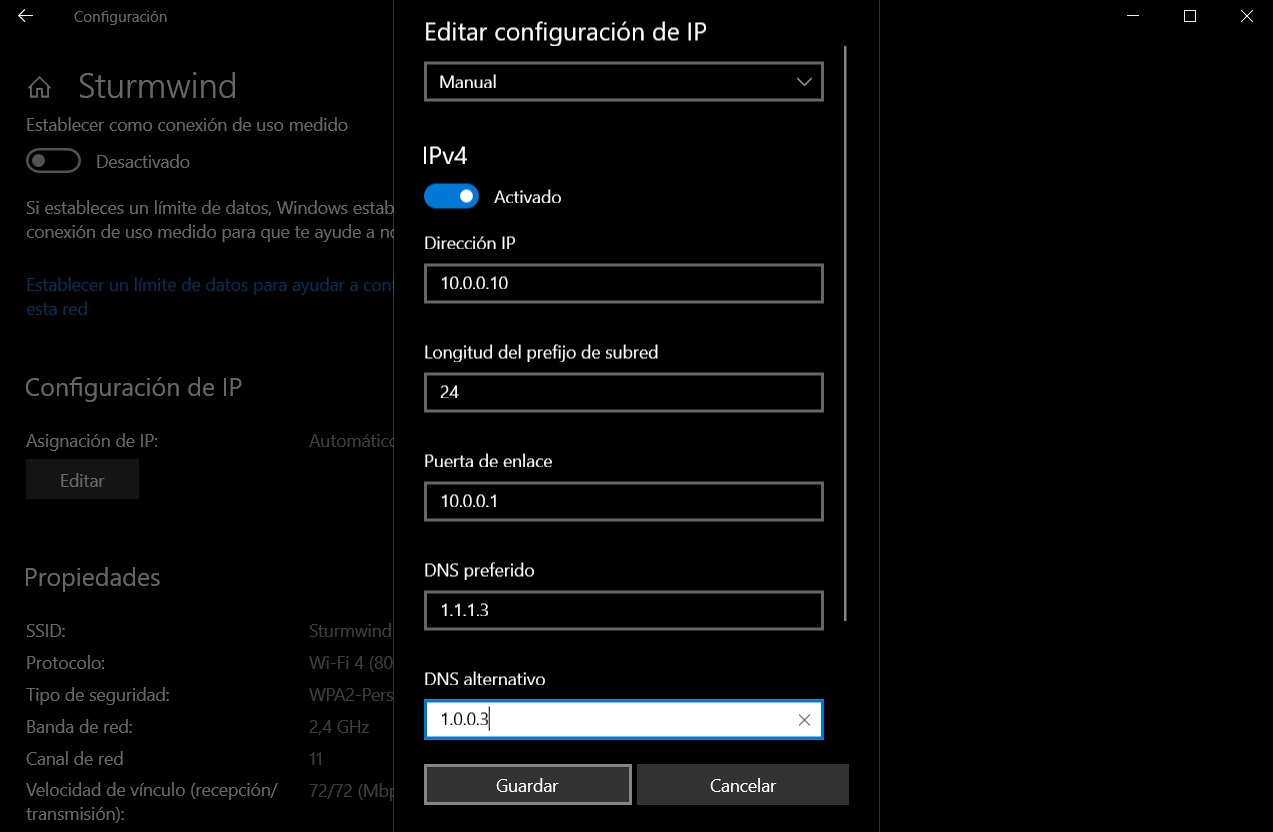Close the Configuración window
Viewport: 1273px width, 832px height.
[1245, 17]
